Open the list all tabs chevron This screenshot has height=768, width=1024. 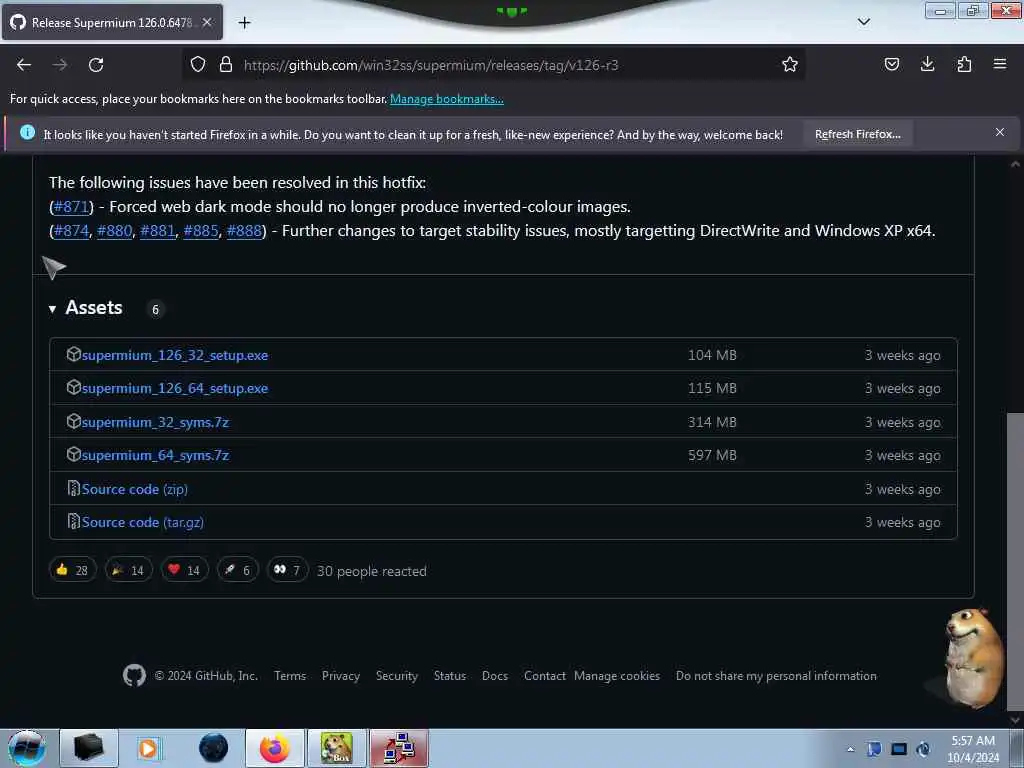pos(863,22)
